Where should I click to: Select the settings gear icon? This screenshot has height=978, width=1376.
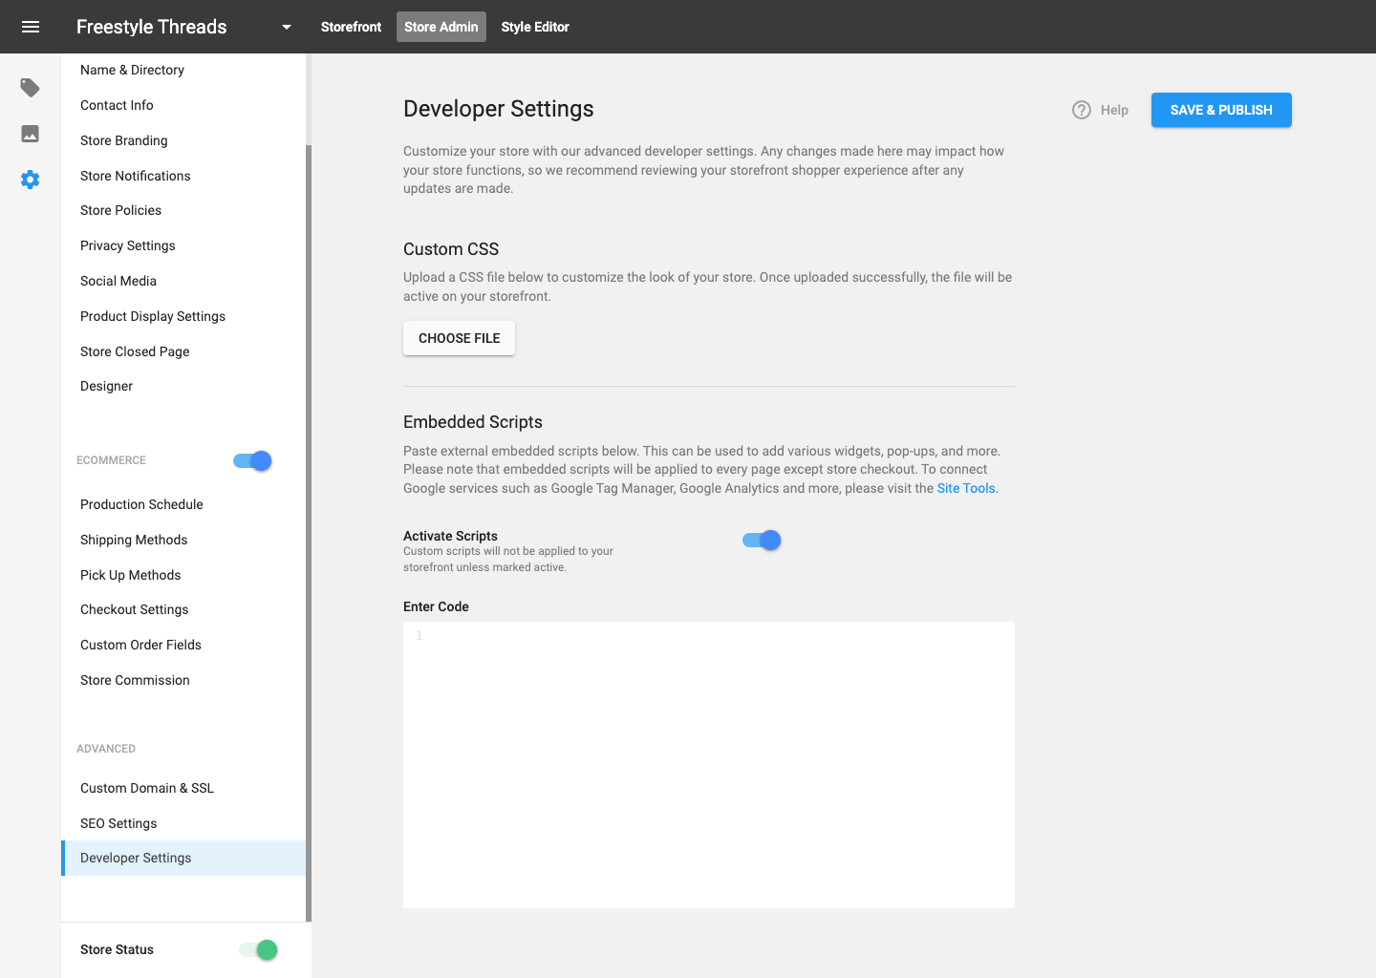30,180
